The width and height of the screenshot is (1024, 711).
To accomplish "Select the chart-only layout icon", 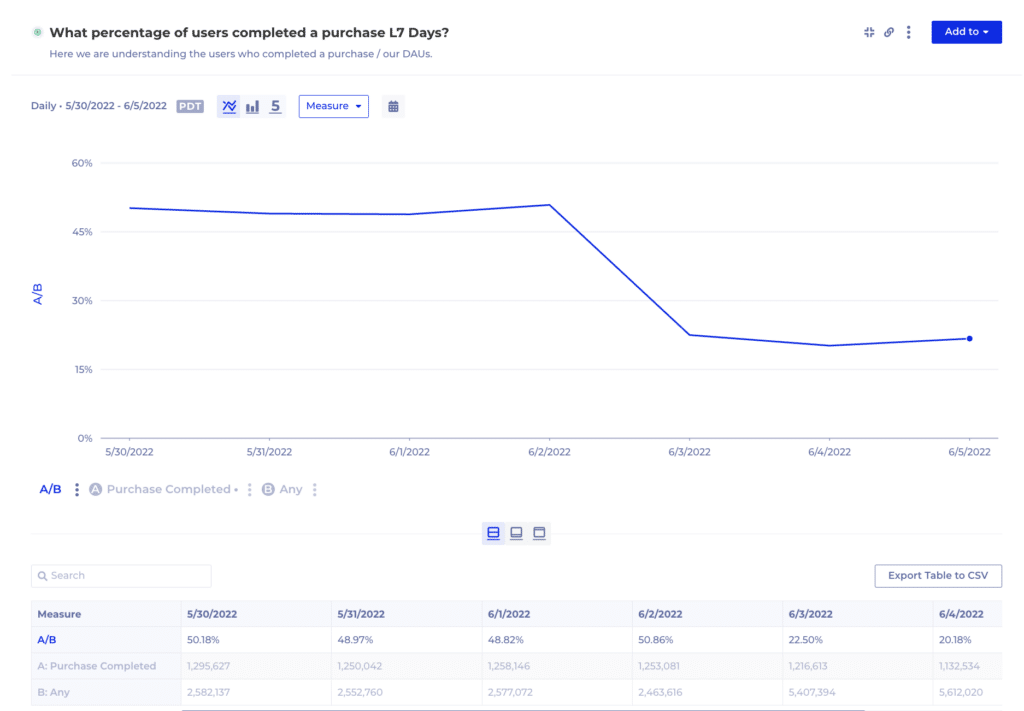I will (x=515, y=533).
